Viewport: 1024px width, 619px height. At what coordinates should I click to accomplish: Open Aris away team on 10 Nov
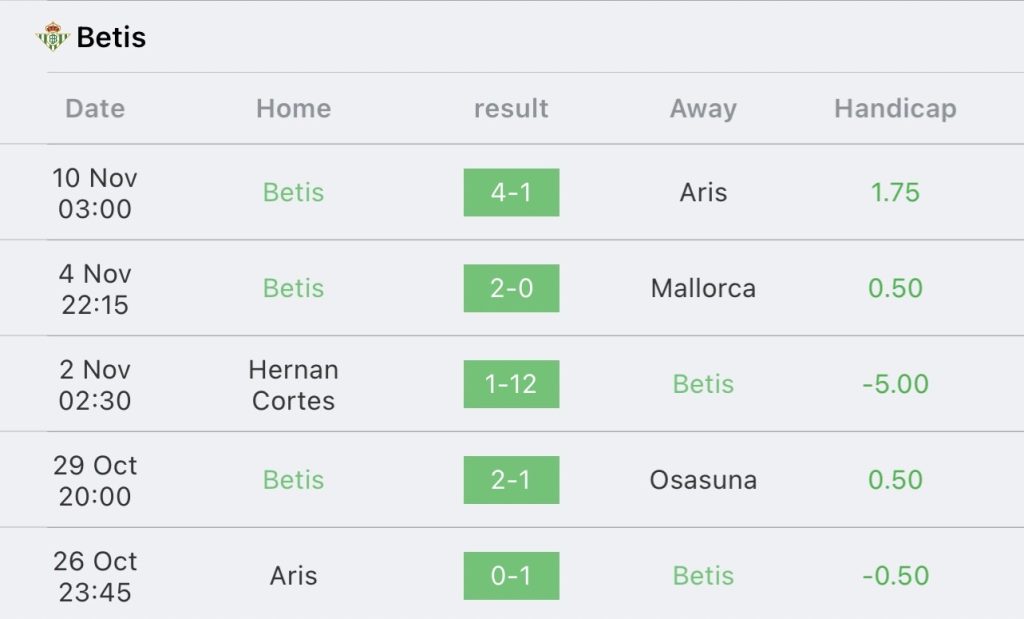point(703,193)
